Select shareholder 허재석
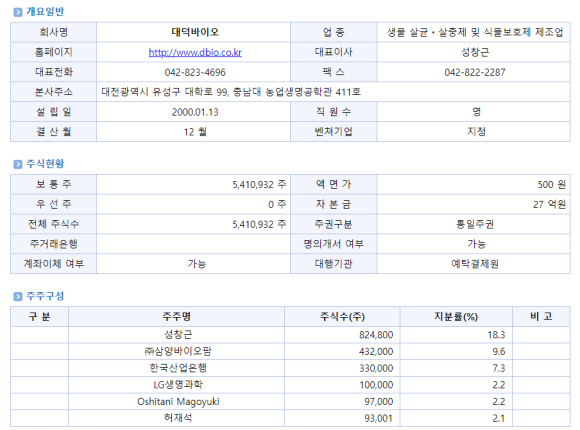Screen dimensions: 580x430 (178, 418)
